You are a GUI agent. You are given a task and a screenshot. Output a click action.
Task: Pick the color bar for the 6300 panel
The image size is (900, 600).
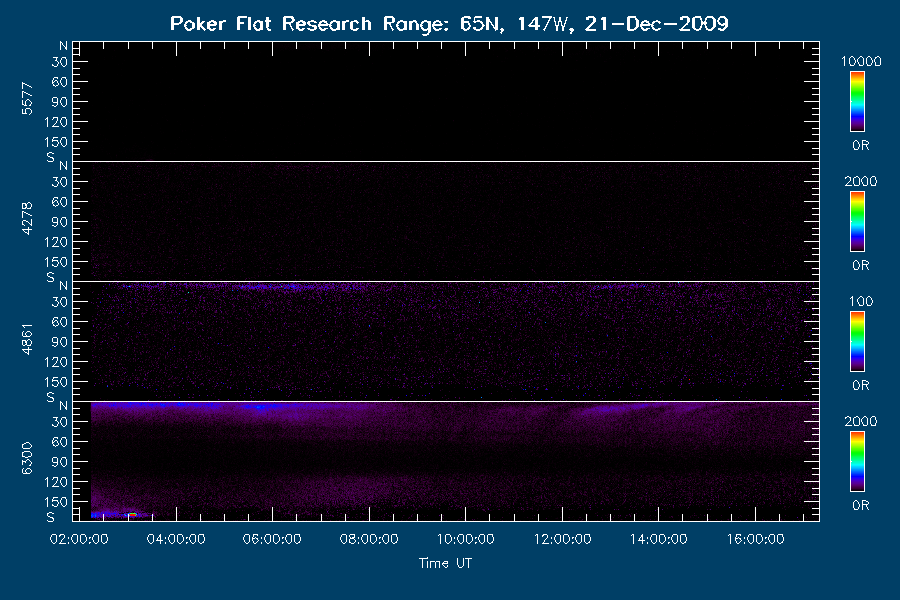(x=858, y=462)
